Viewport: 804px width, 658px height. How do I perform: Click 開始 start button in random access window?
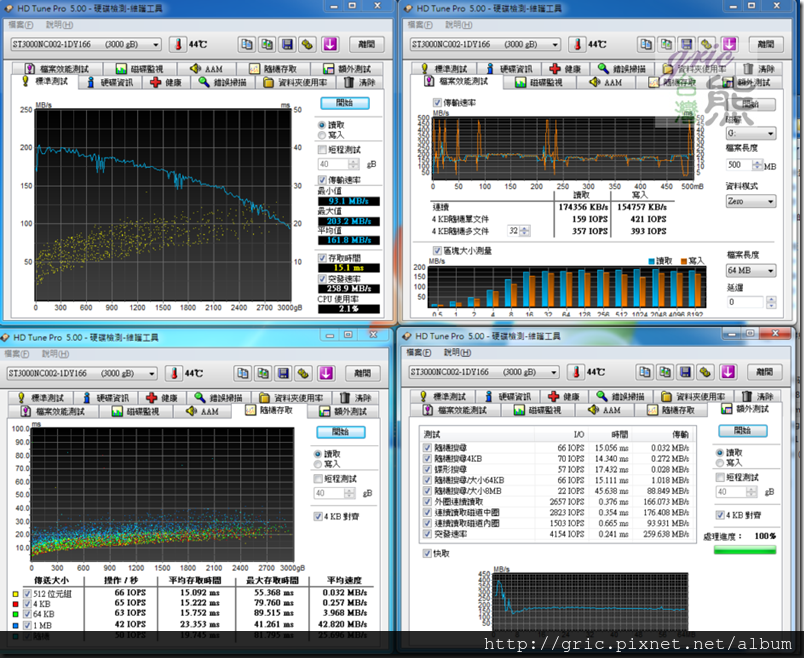pyautogui.click(x=340, y=432)
